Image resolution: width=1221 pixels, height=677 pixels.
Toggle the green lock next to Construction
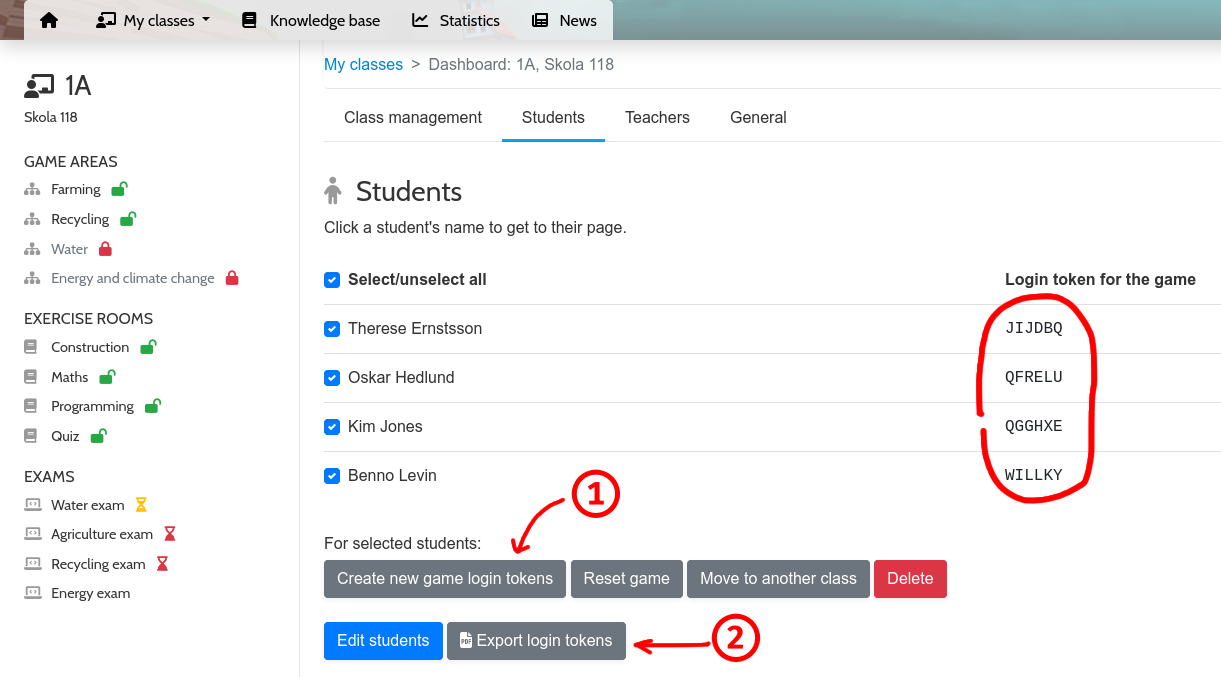(x=148, y=347)
